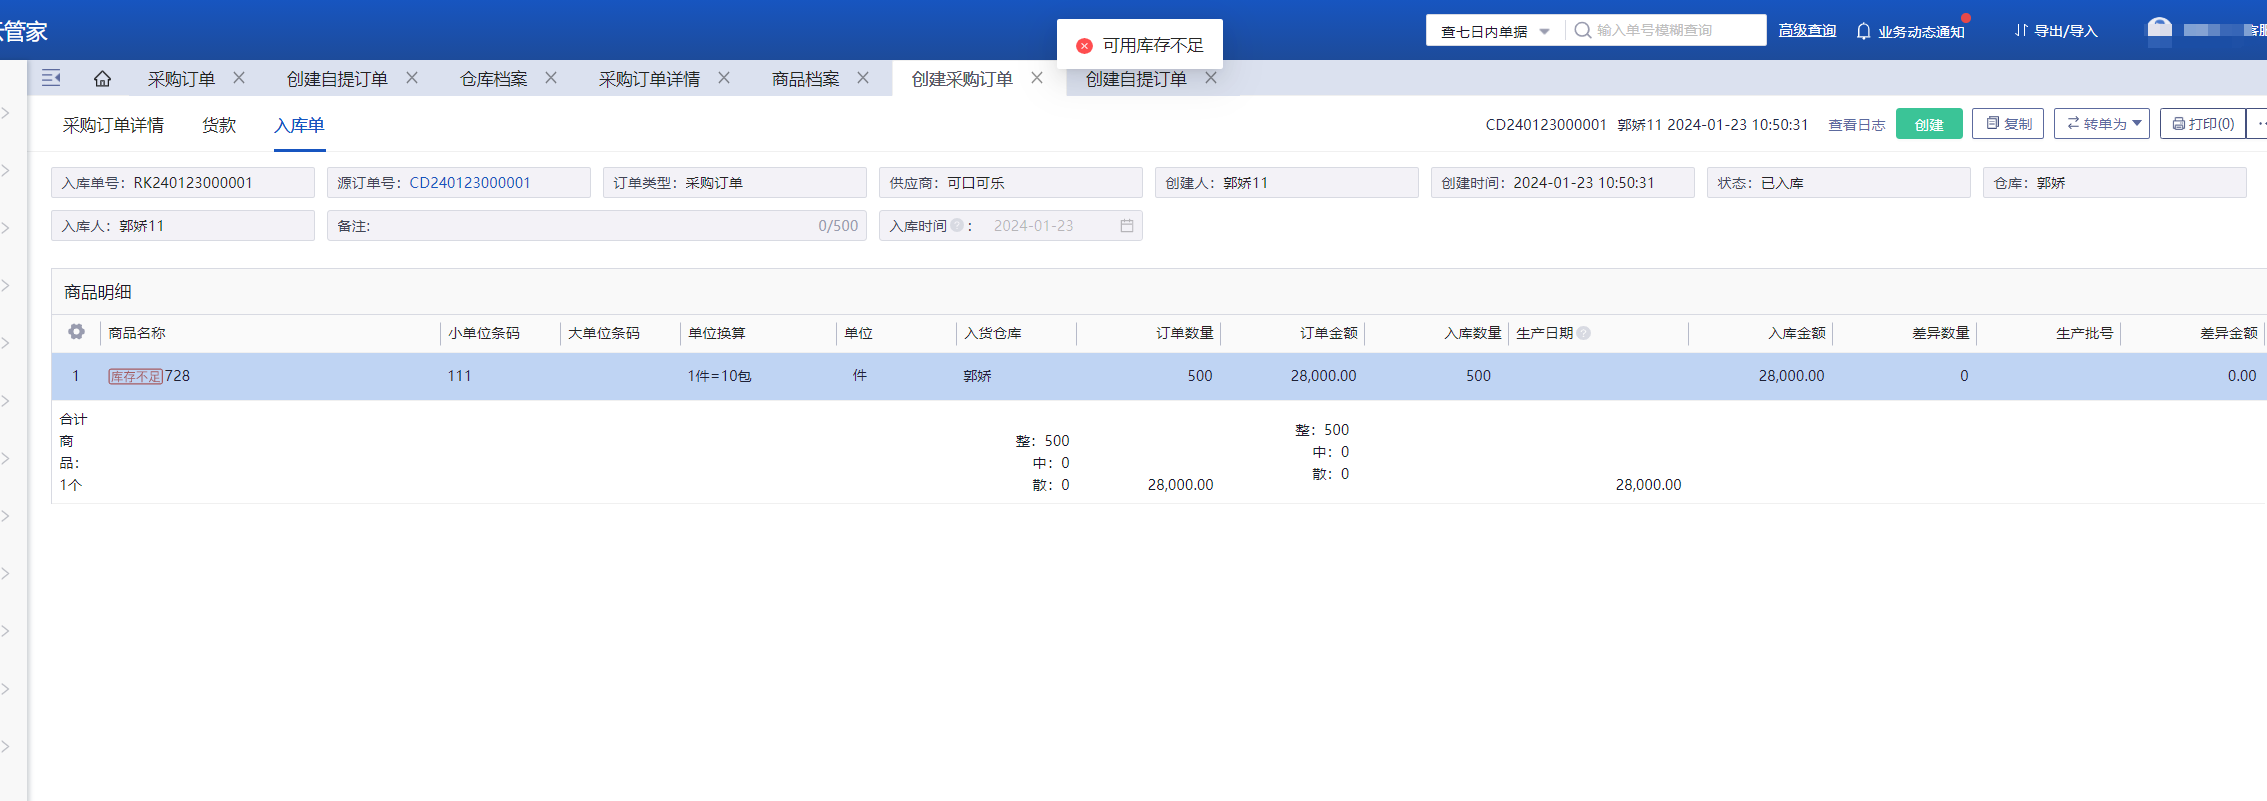Collapse the sidebar menu icon
Viewport: 2267px width, 801px height.
point(51,78)
